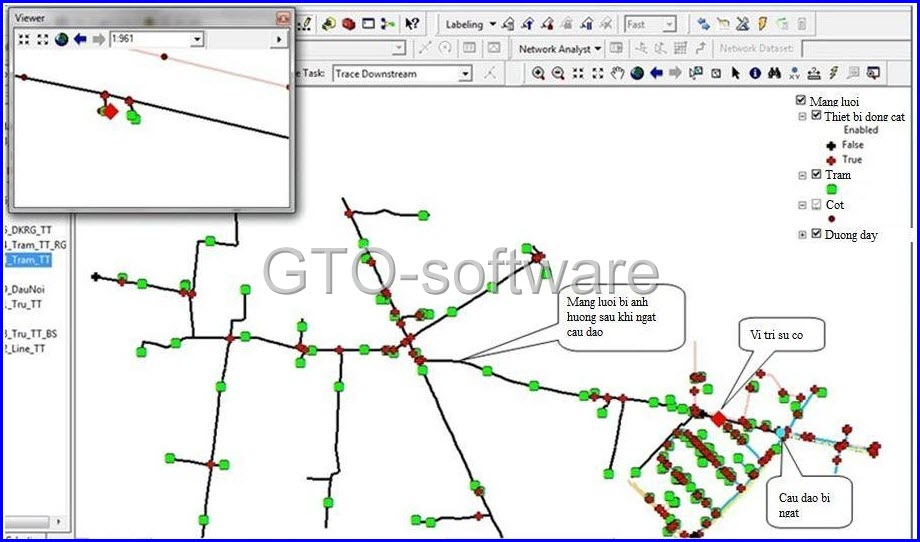This screenshot has height=542, width=920.
Task: Open the Fast label placement dropdown
Action: point(669,25)
